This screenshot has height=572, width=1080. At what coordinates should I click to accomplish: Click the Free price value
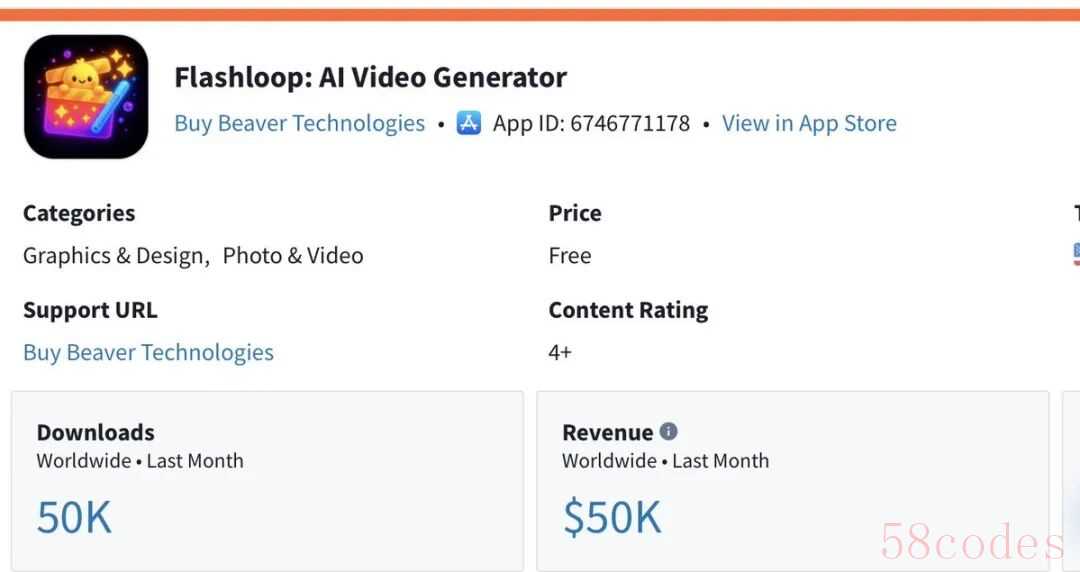pos(570,256)
